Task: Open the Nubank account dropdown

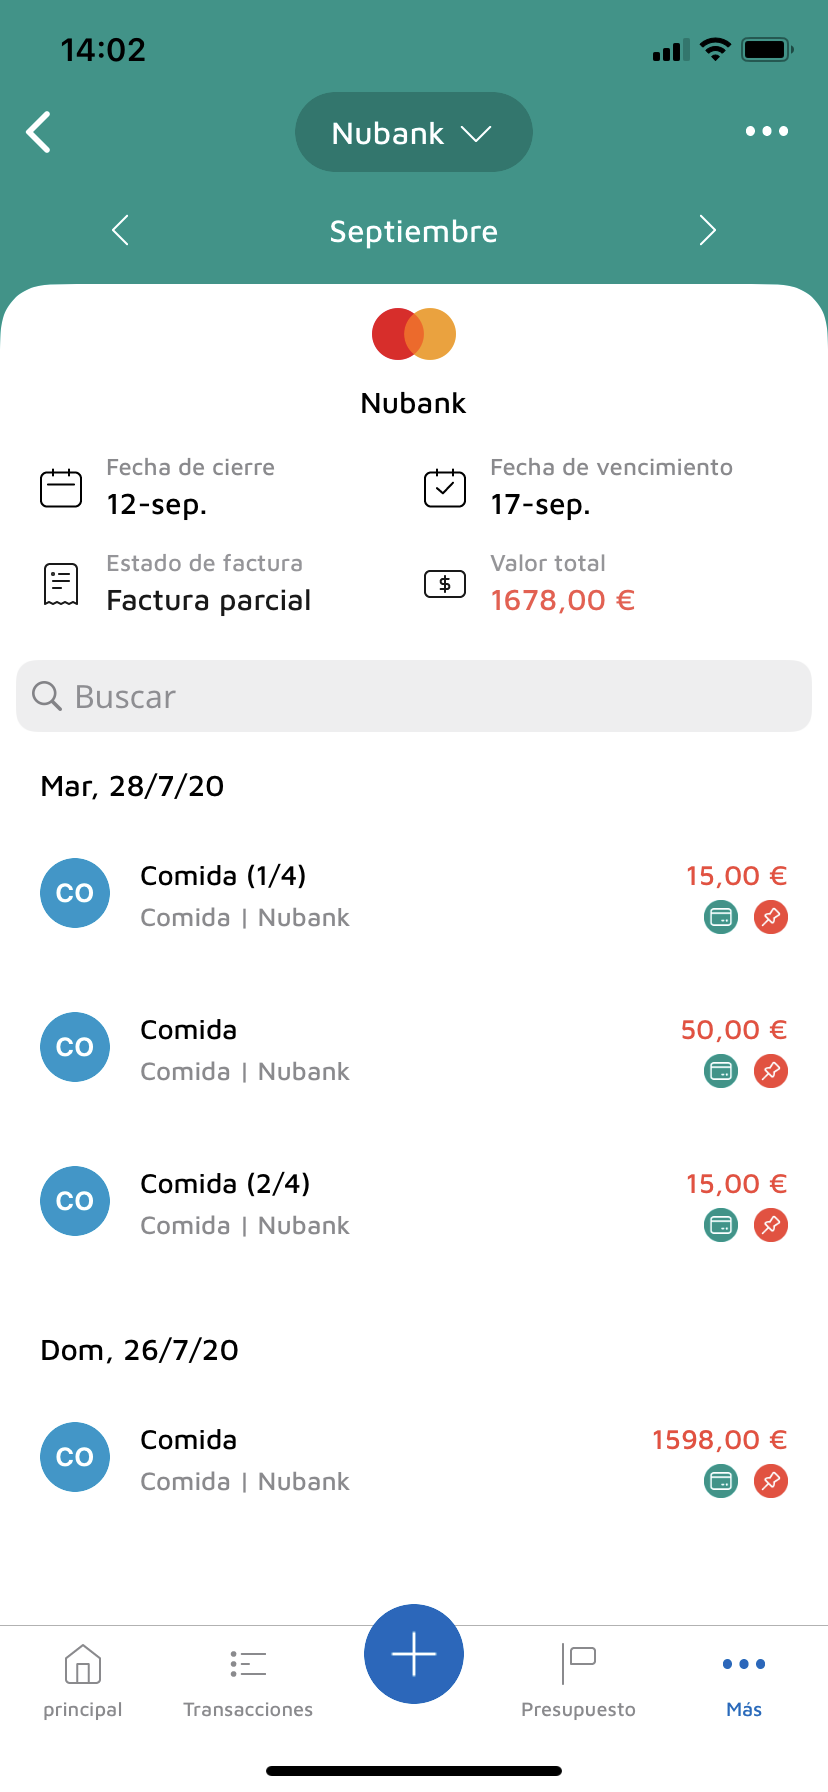Action: [x=413, y=133]
